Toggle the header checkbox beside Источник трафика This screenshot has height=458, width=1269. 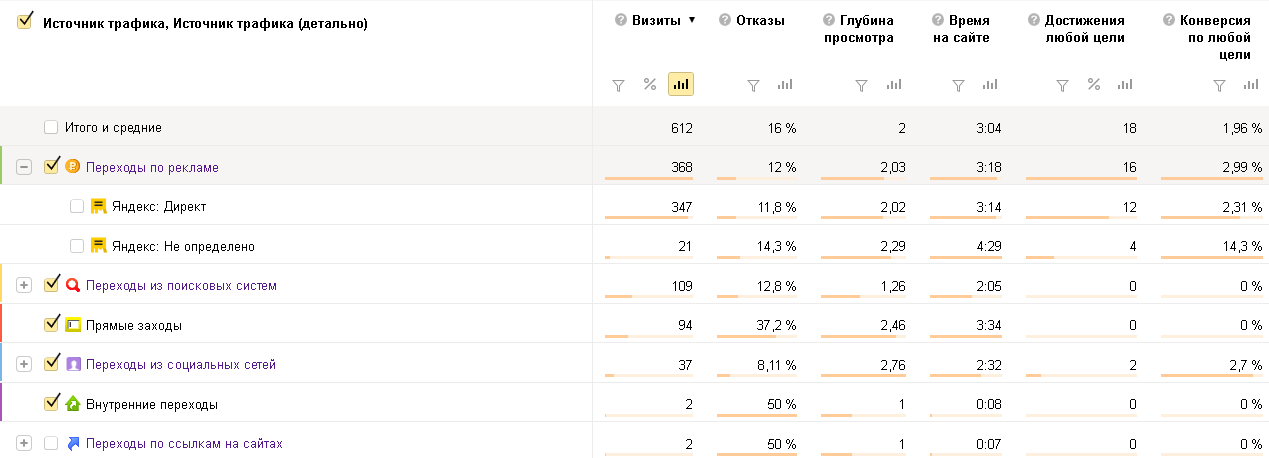click(x=26, y=21)
